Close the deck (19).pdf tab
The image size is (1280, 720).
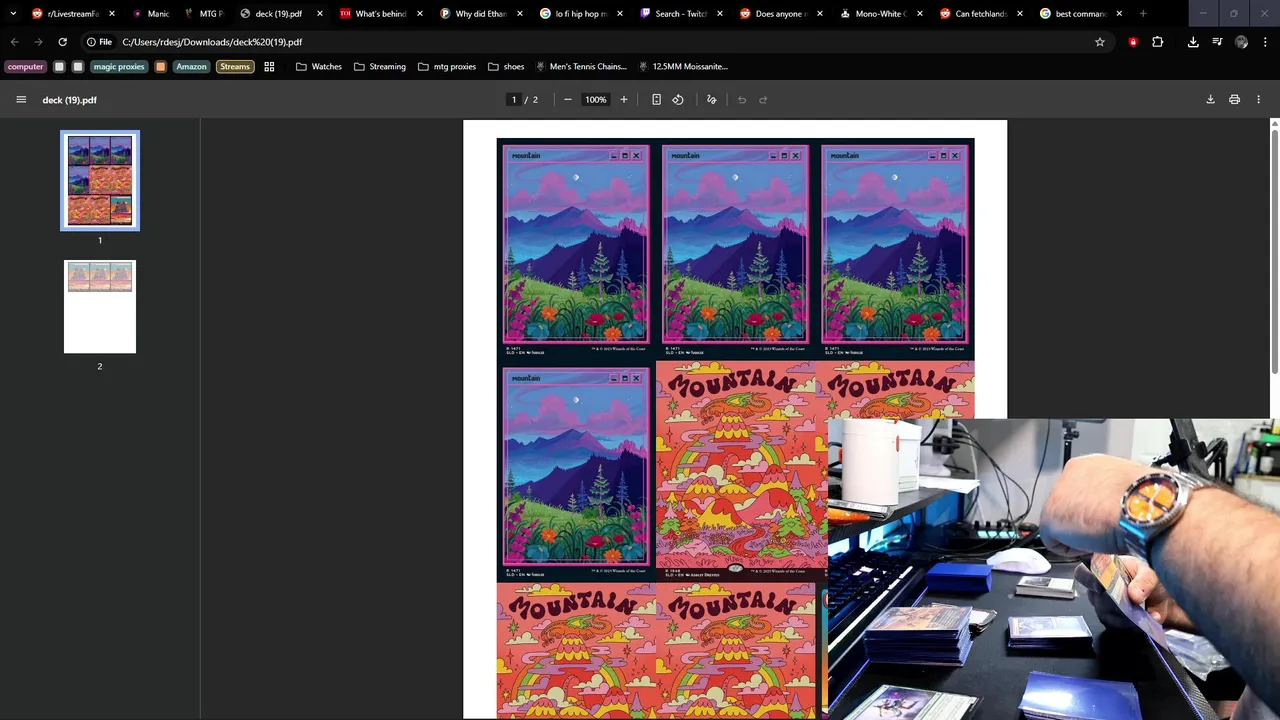tap(320, 14)
